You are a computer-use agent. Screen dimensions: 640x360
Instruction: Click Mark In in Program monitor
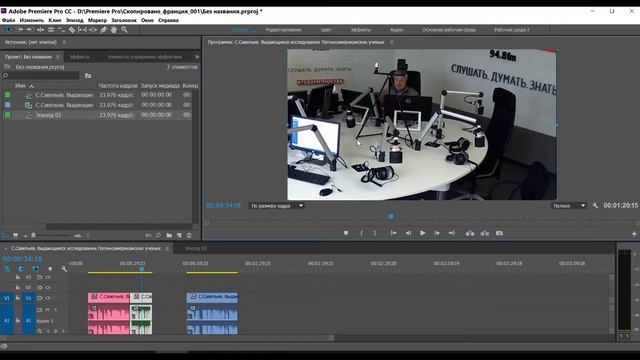tap(361, 233)
